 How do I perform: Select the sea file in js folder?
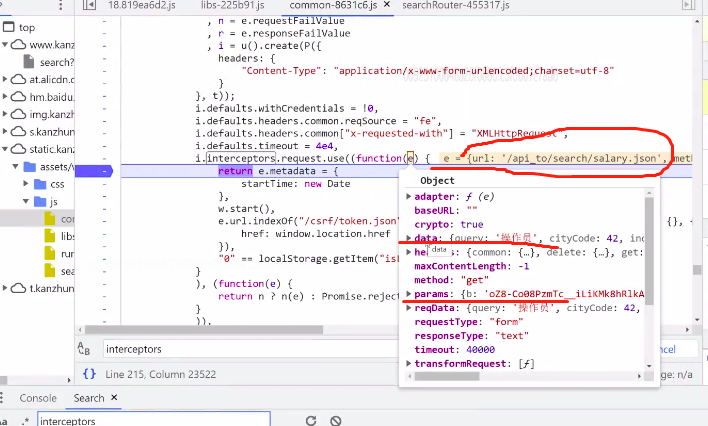pyautogui.click(x=67, y=271)
